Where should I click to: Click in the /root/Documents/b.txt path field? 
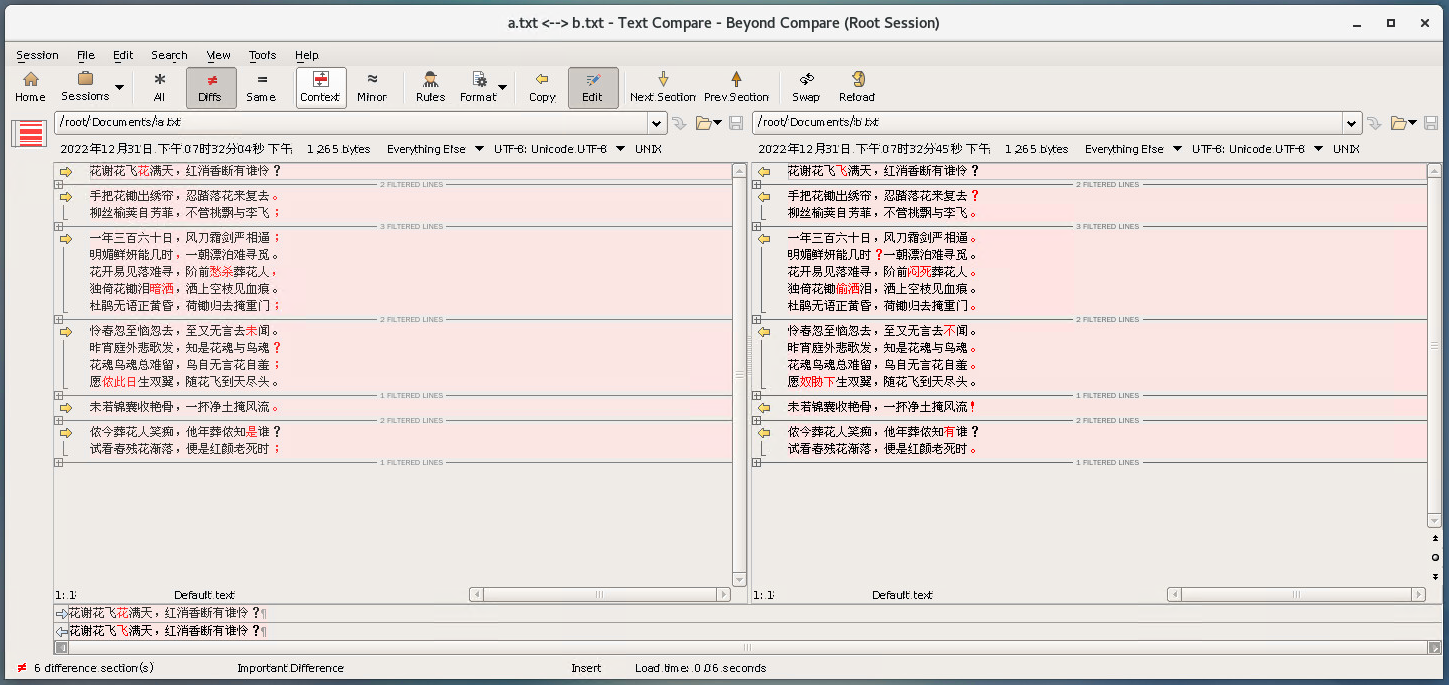coord(1047,123)
